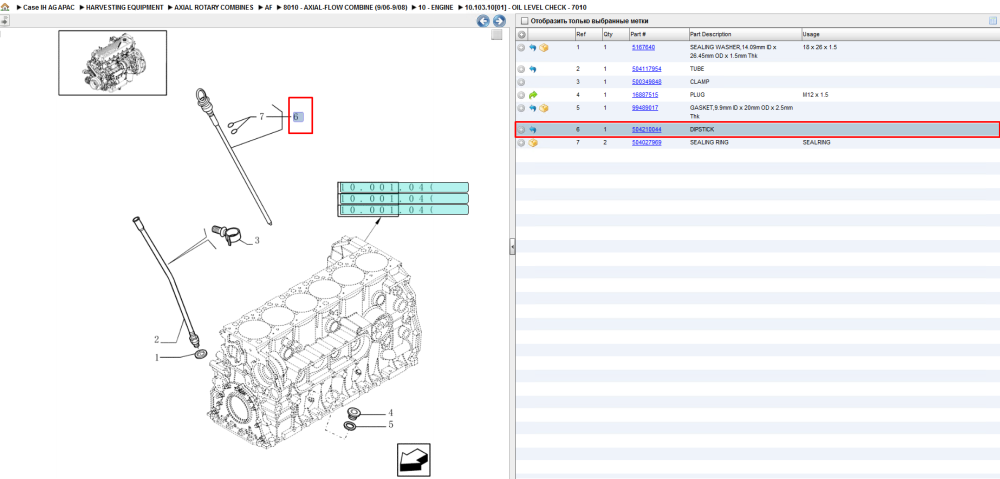The image size is (1000, 479).
Task: Go to the home page icon
Action: click(5, 8)
